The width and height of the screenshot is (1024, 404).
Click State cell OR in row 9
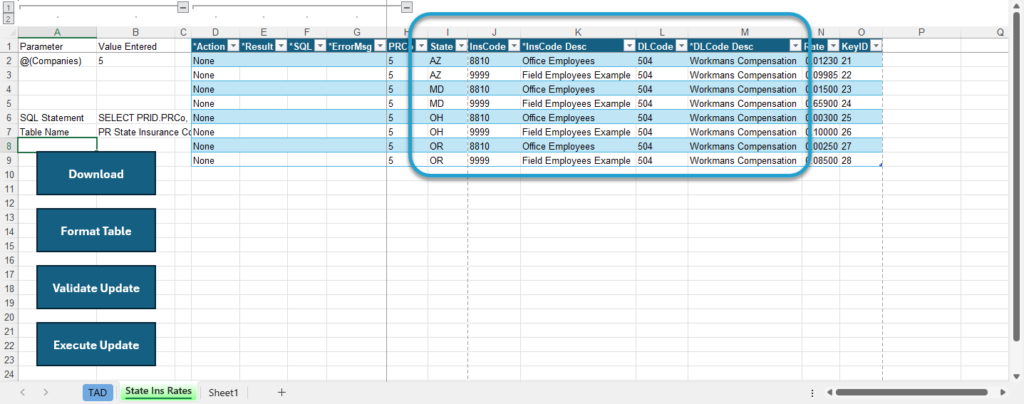pos(447,161)
